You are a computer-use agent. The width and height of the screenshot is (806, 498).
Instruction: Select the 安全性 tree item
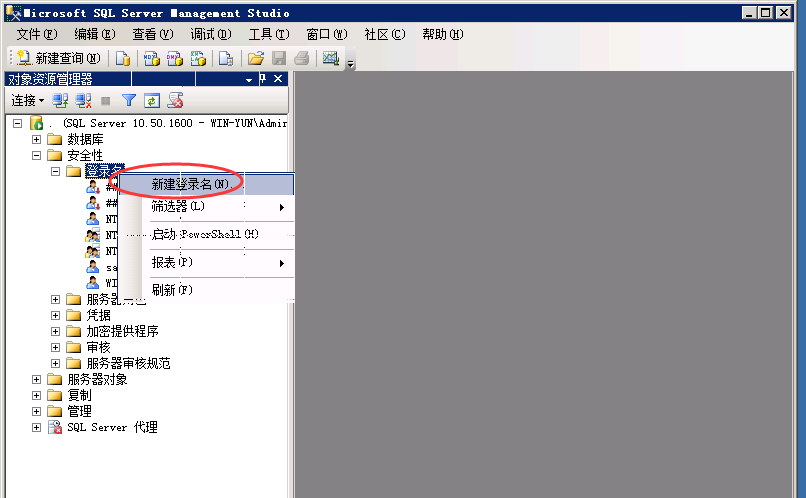click(85, 155)
